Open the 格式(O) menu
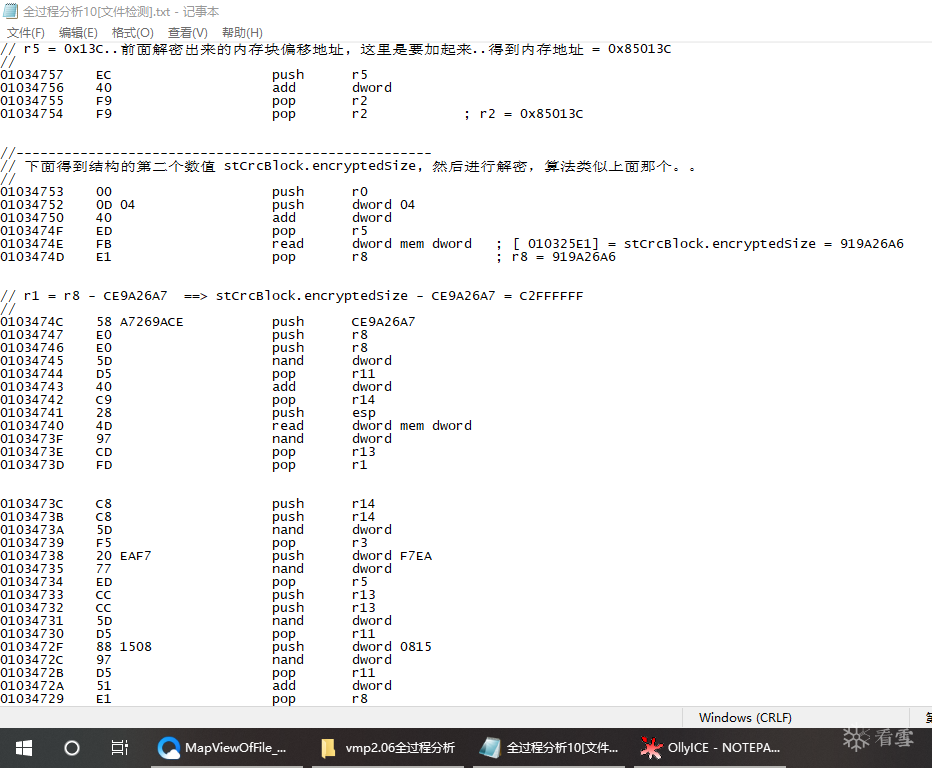 133,33
